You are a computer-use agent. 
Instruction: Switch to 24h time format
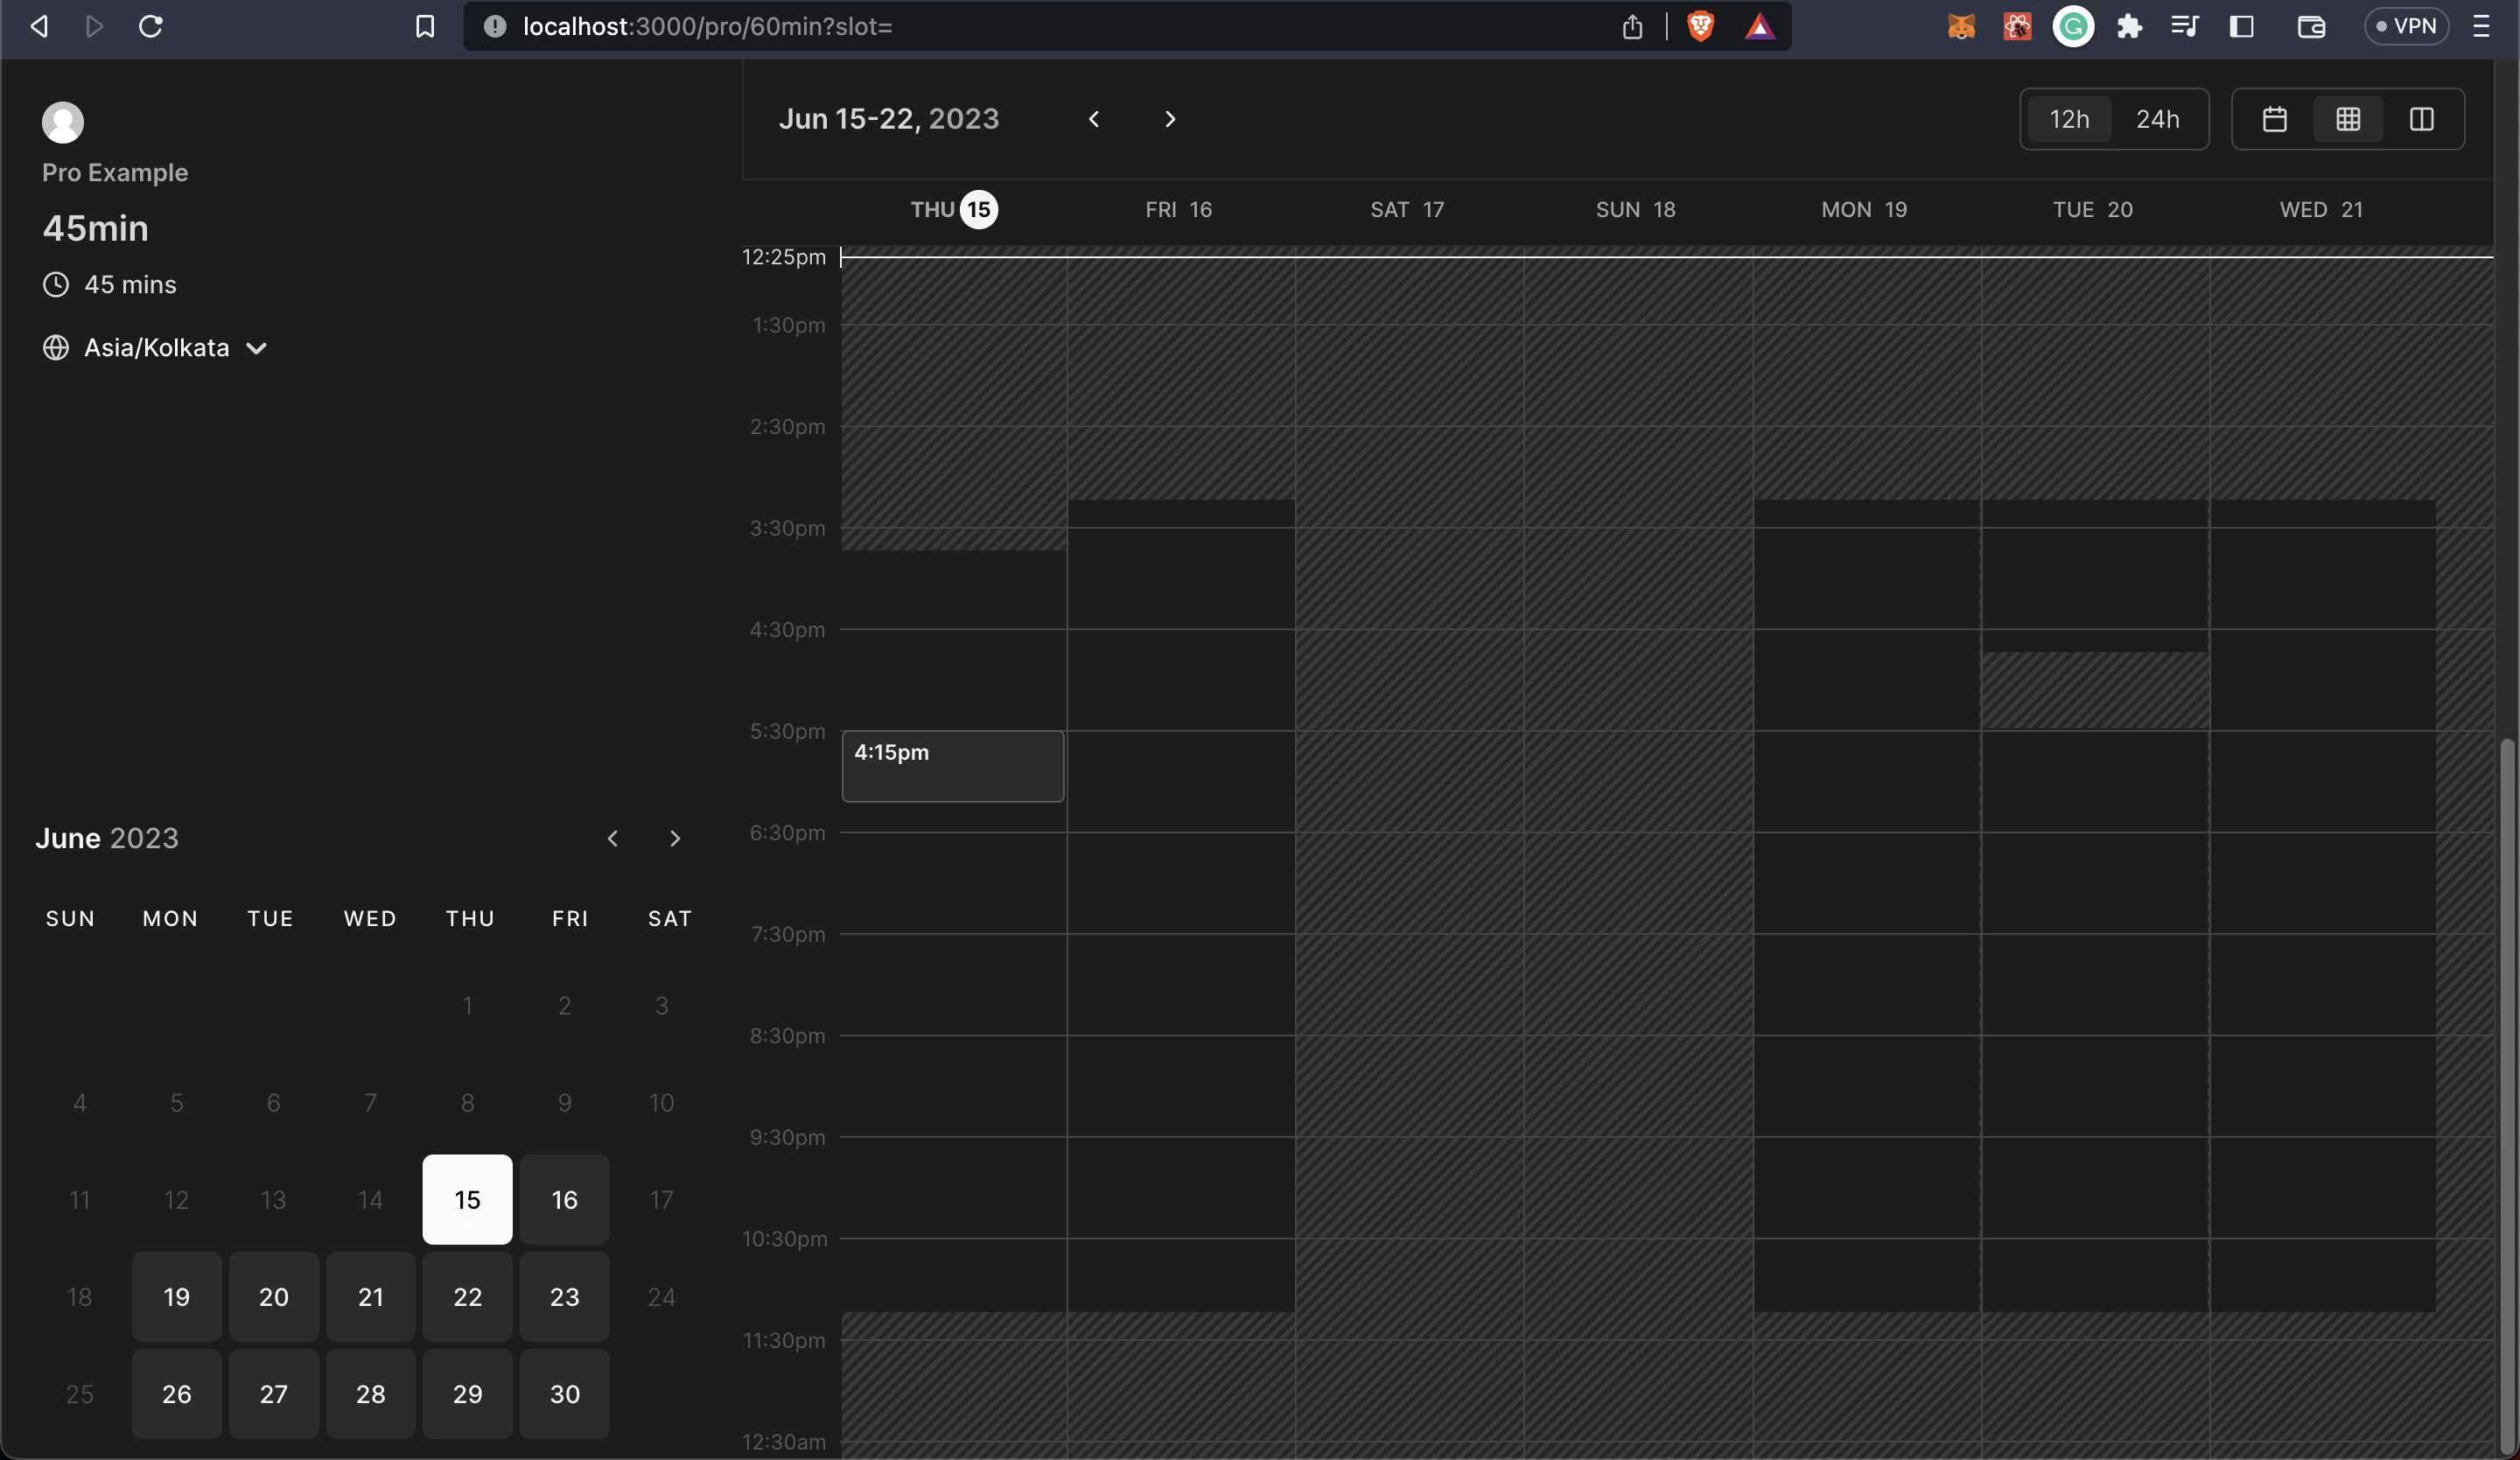coord(2157,119)
